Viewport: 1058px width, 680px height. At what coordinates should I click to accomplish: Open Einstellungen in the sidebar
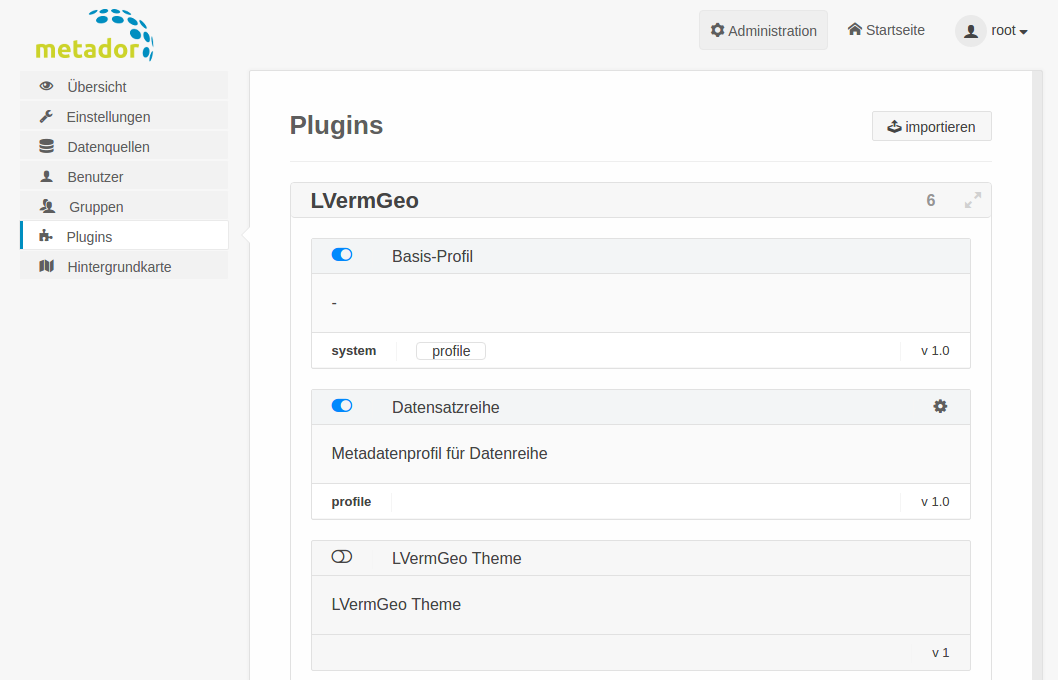coord(124,117)
